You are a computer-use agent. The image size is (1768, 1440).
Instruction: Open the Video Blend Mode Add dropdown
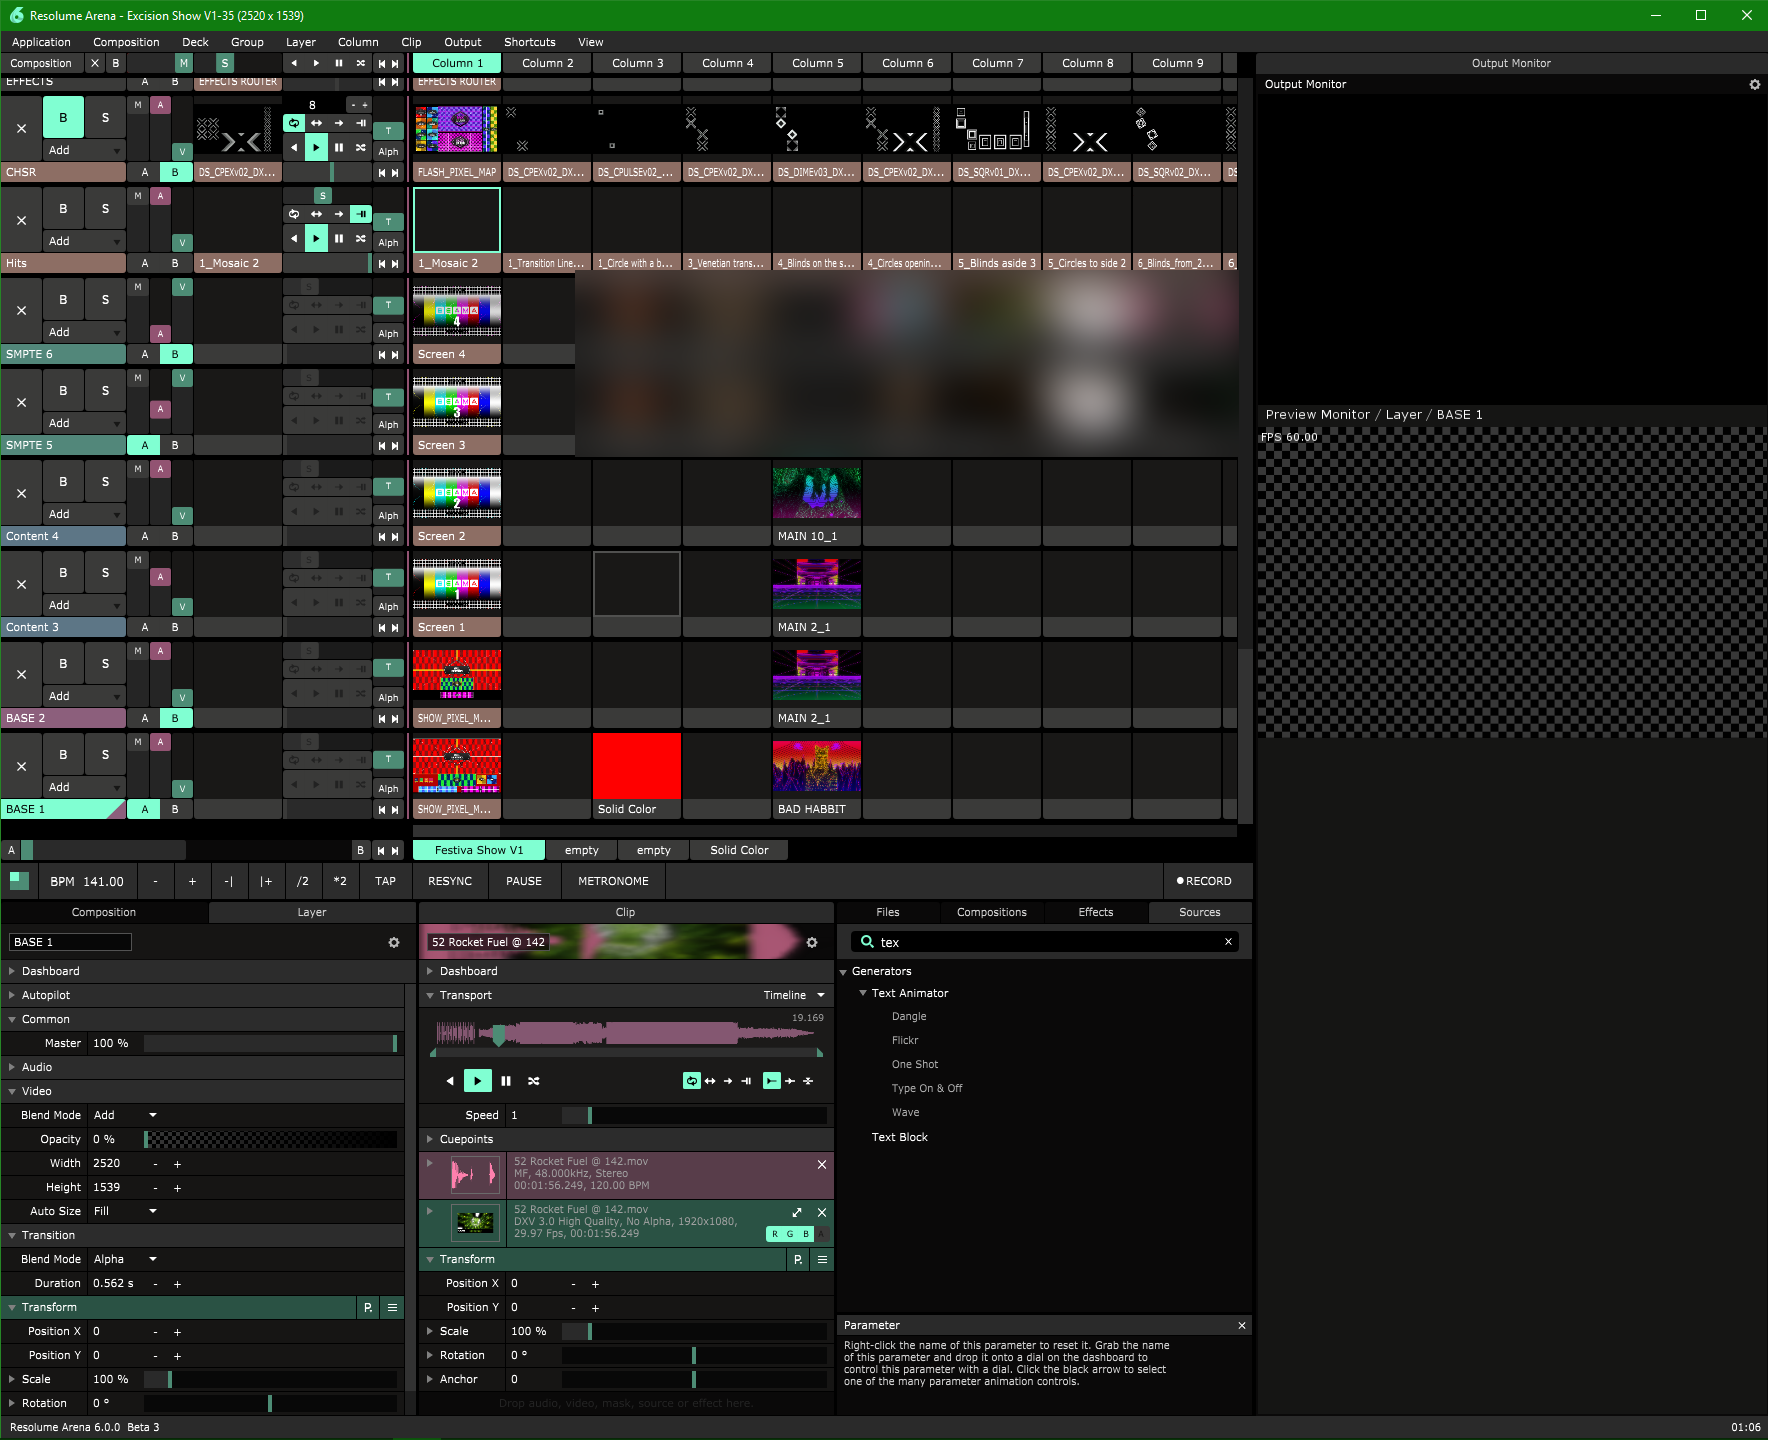point(125,1115)
